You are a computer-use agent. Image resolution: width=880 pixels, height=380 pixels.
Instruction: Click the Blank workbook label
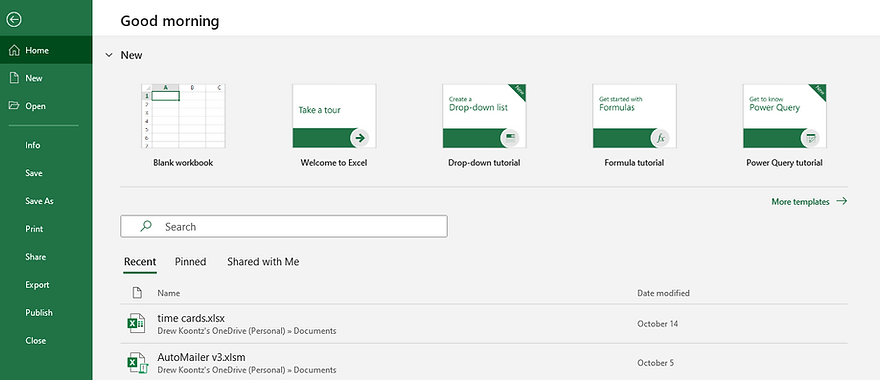tap(183, 163)
